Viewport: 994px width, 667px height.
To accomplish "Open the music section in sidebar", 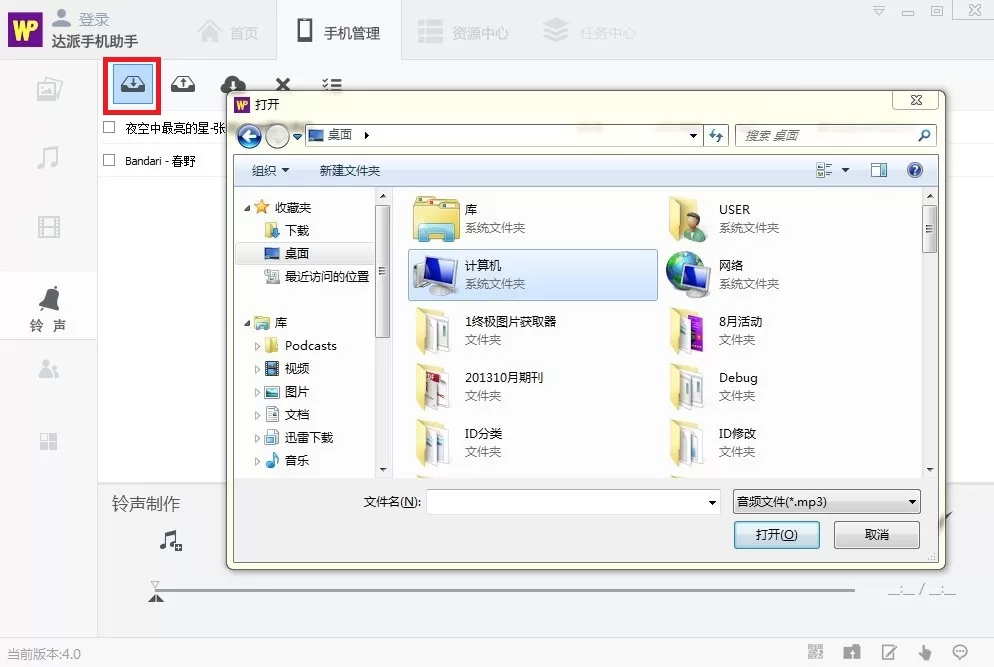I will click(48, 158).
